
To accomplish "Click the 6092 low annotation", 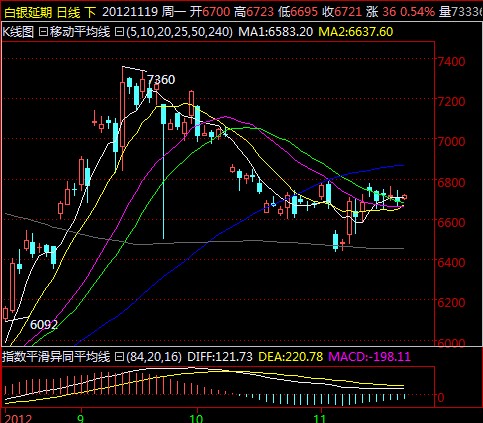I will point(44,325).
